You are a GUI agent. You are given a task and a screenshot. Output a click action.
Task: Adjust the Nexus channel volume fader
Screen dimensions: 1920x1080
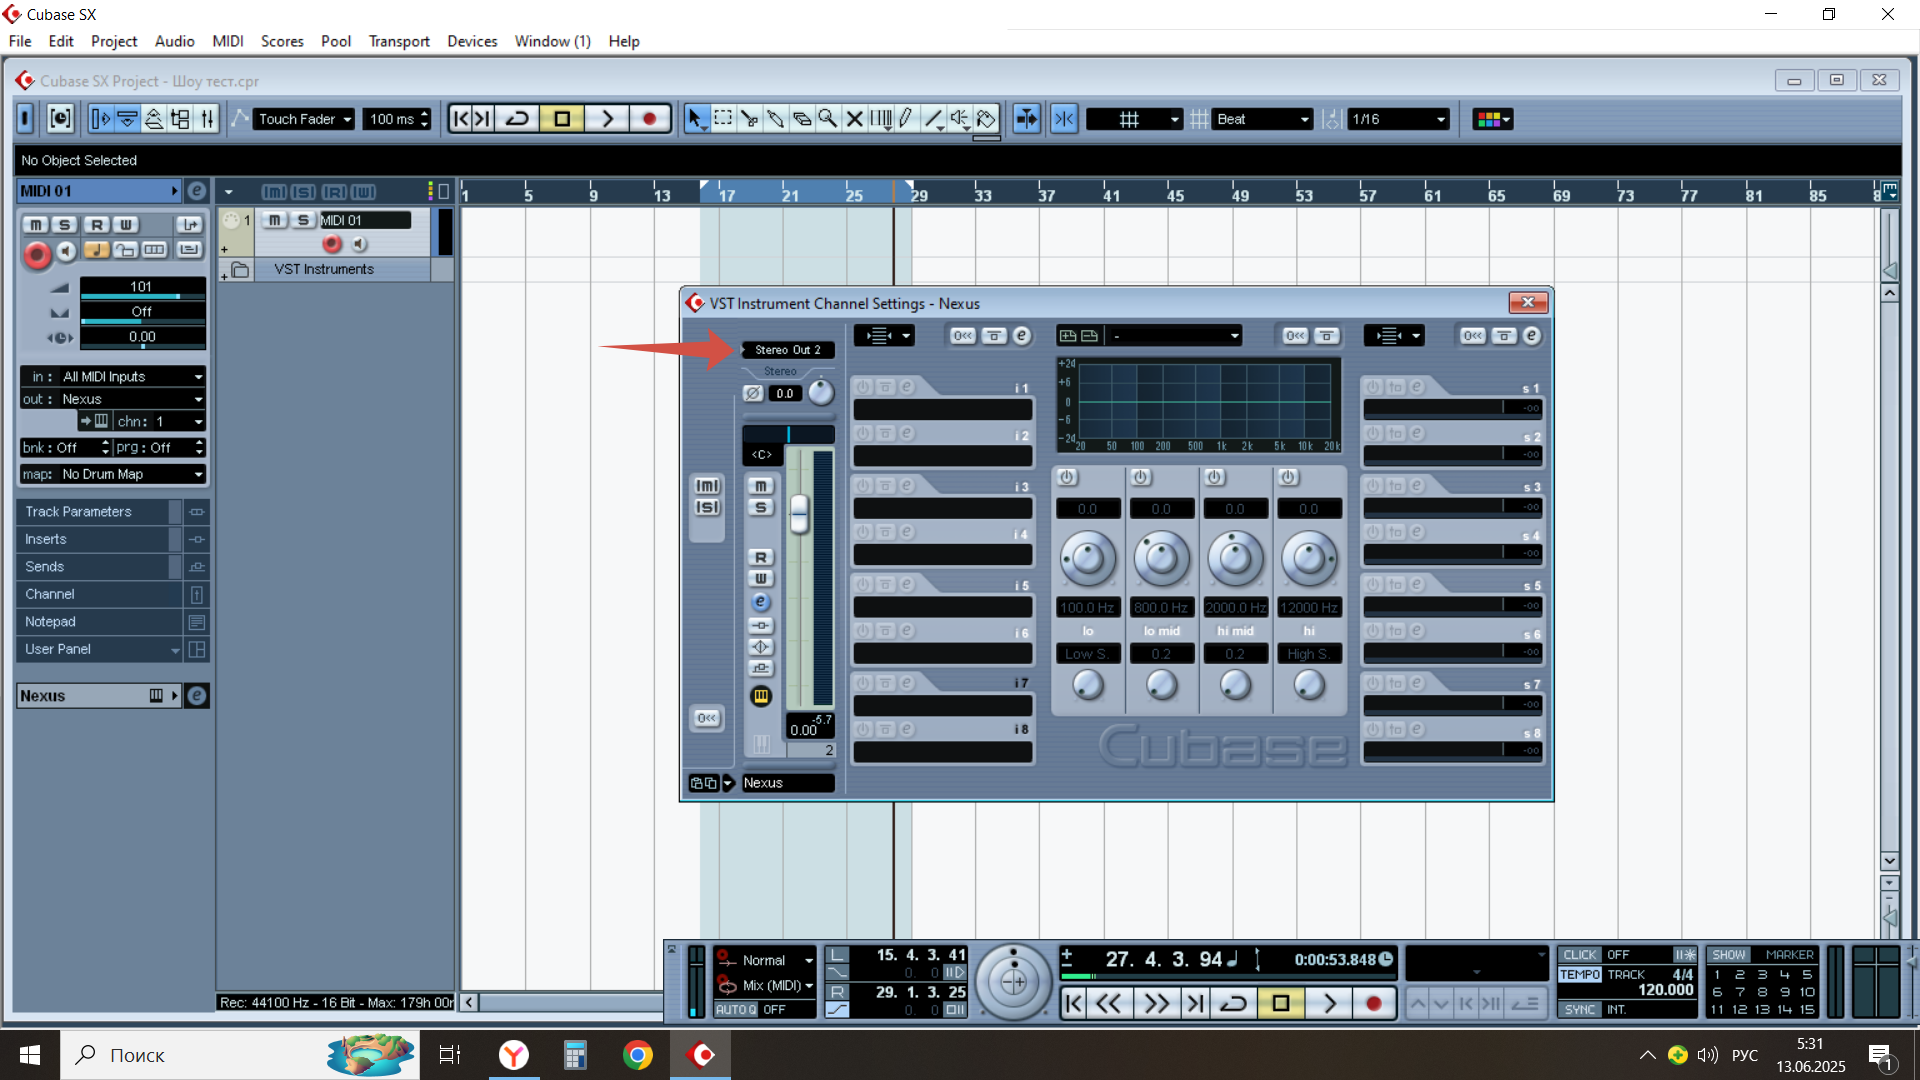pos(799,514)
